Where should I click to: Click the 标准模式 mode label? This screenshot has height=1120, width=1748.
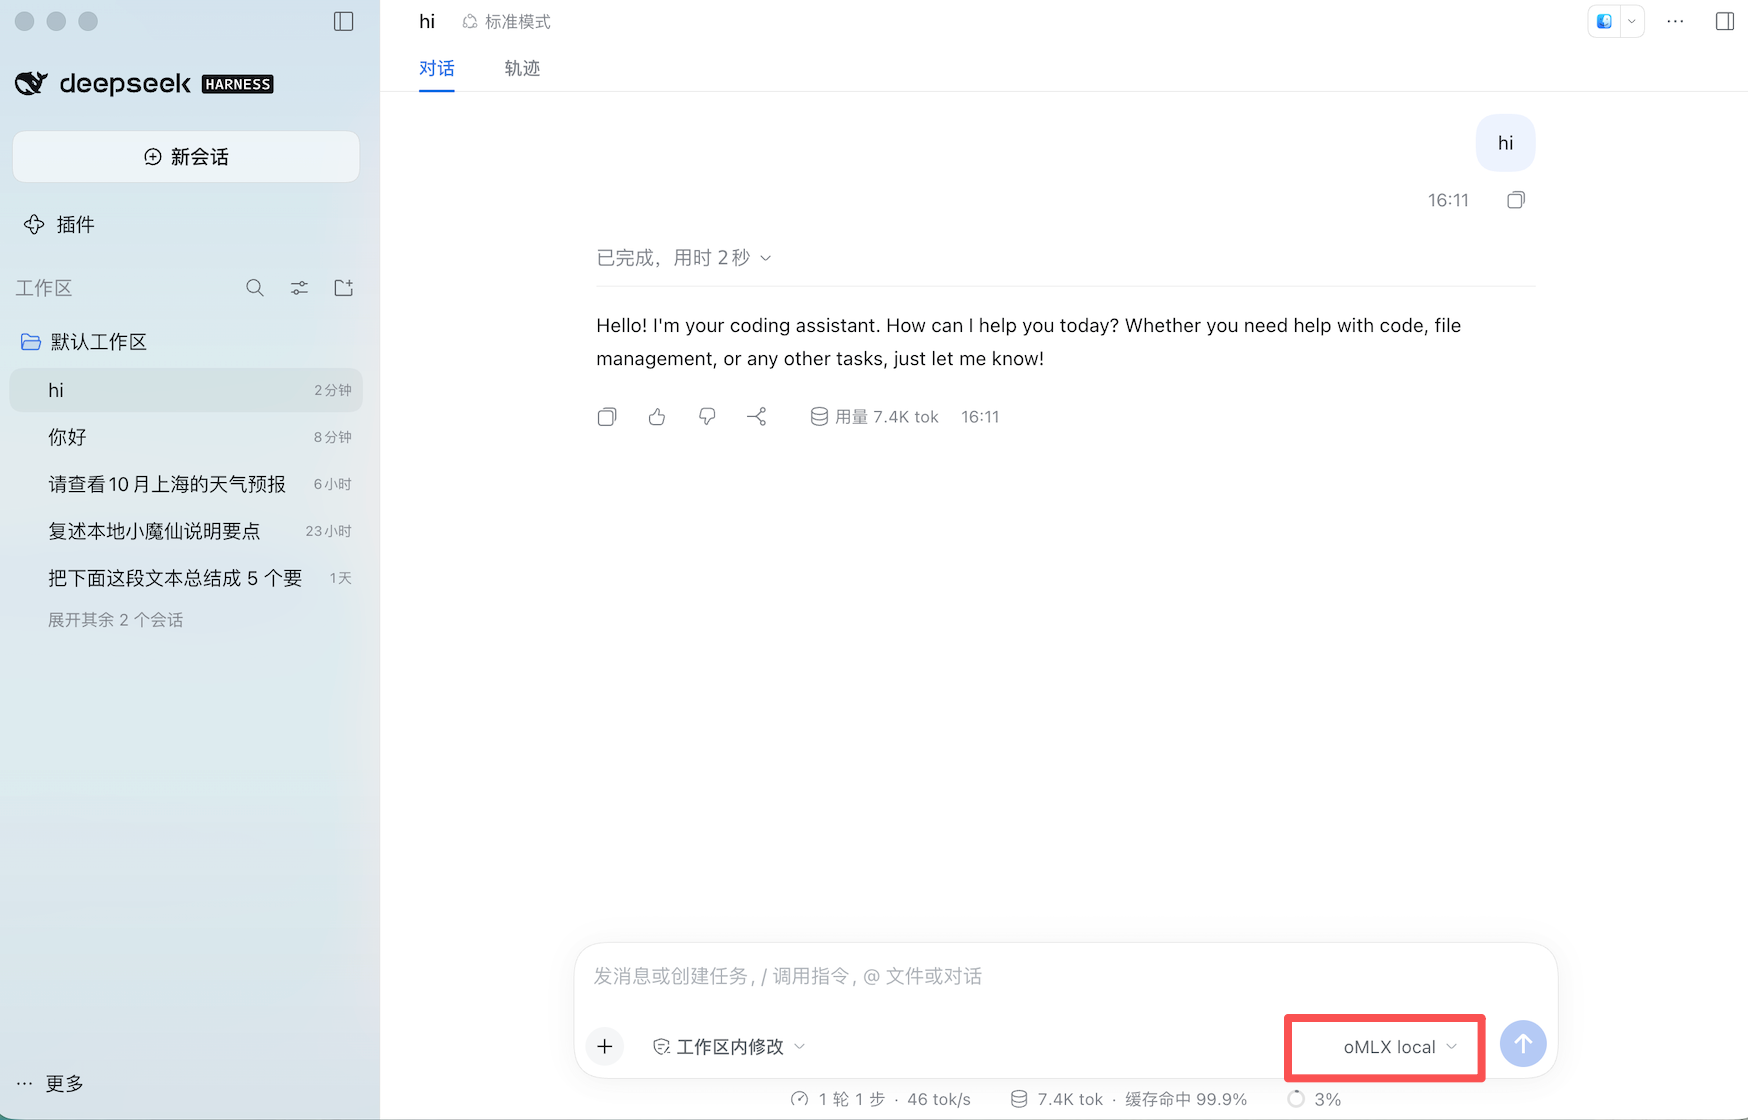pyautogui.click(x=507, y=21)
